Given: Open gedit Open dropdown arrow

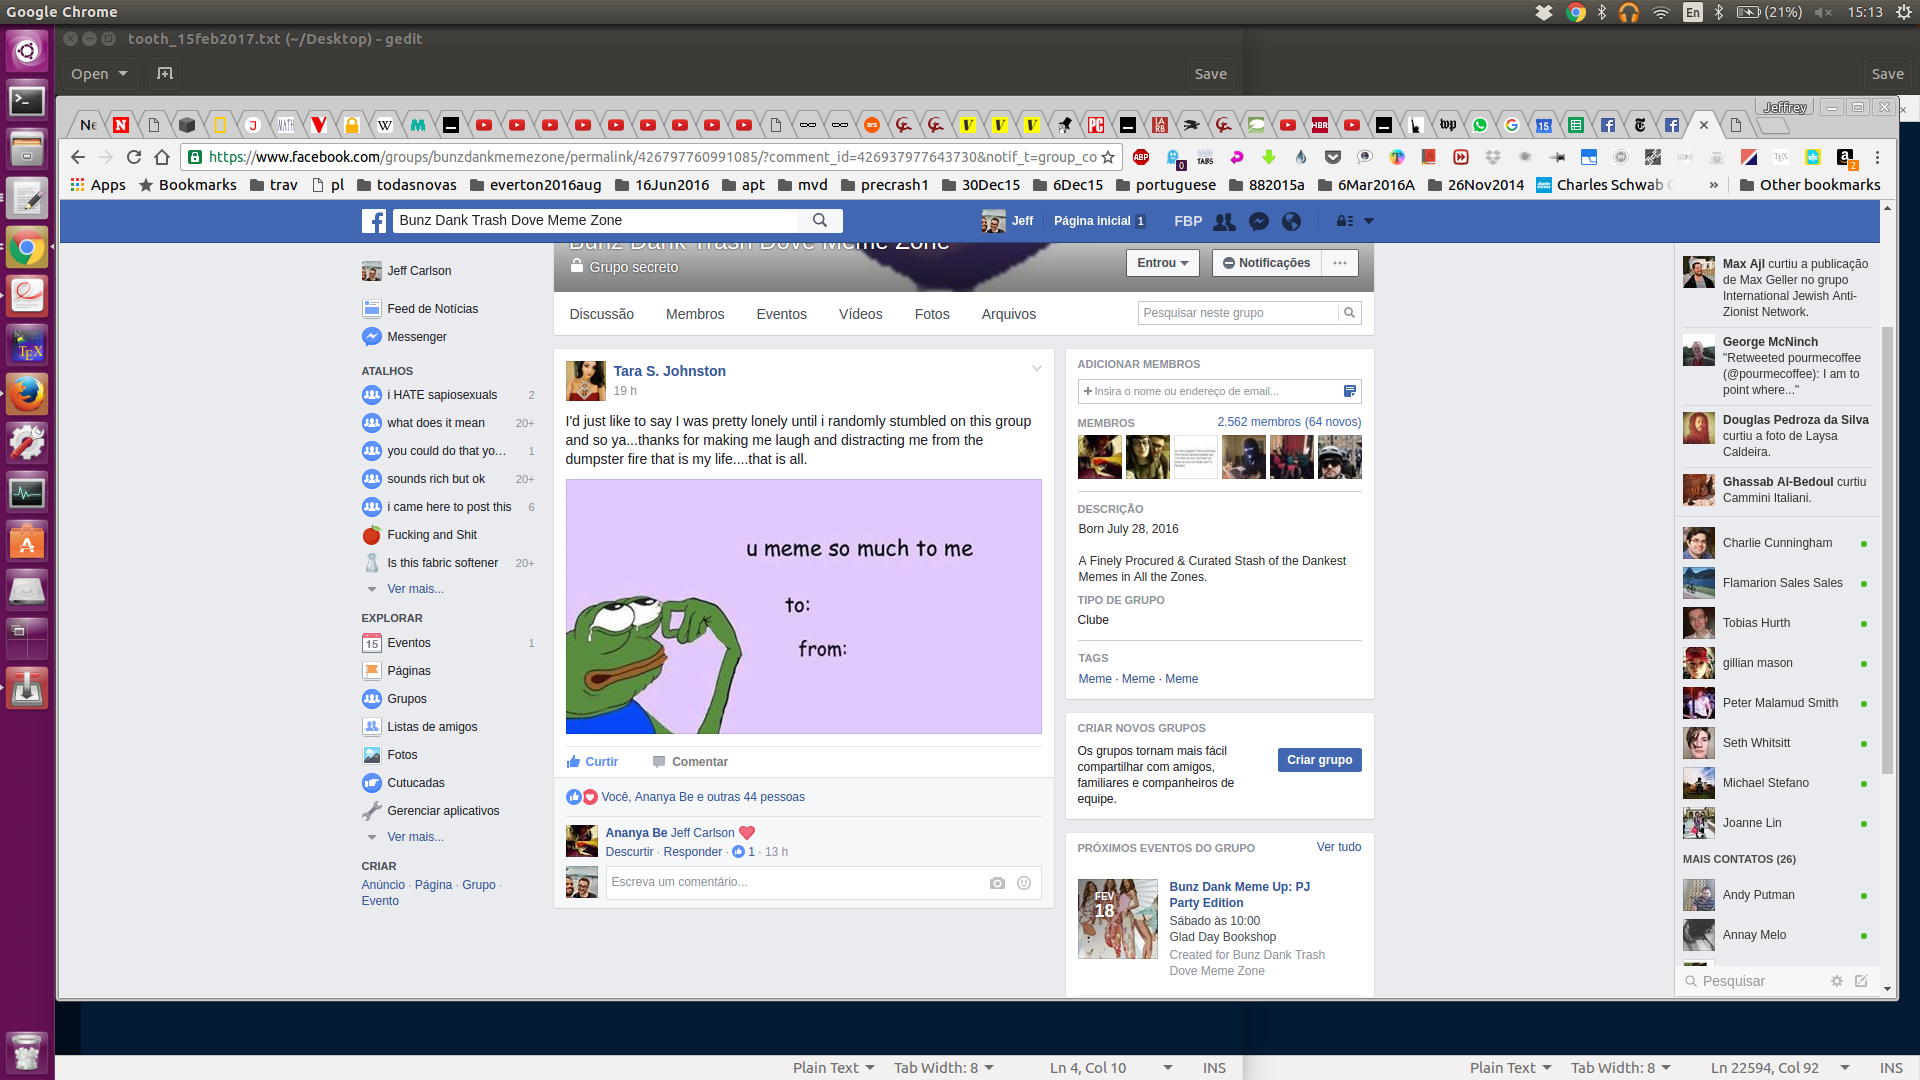Looking at the screenshot, I should pos(123,74).
